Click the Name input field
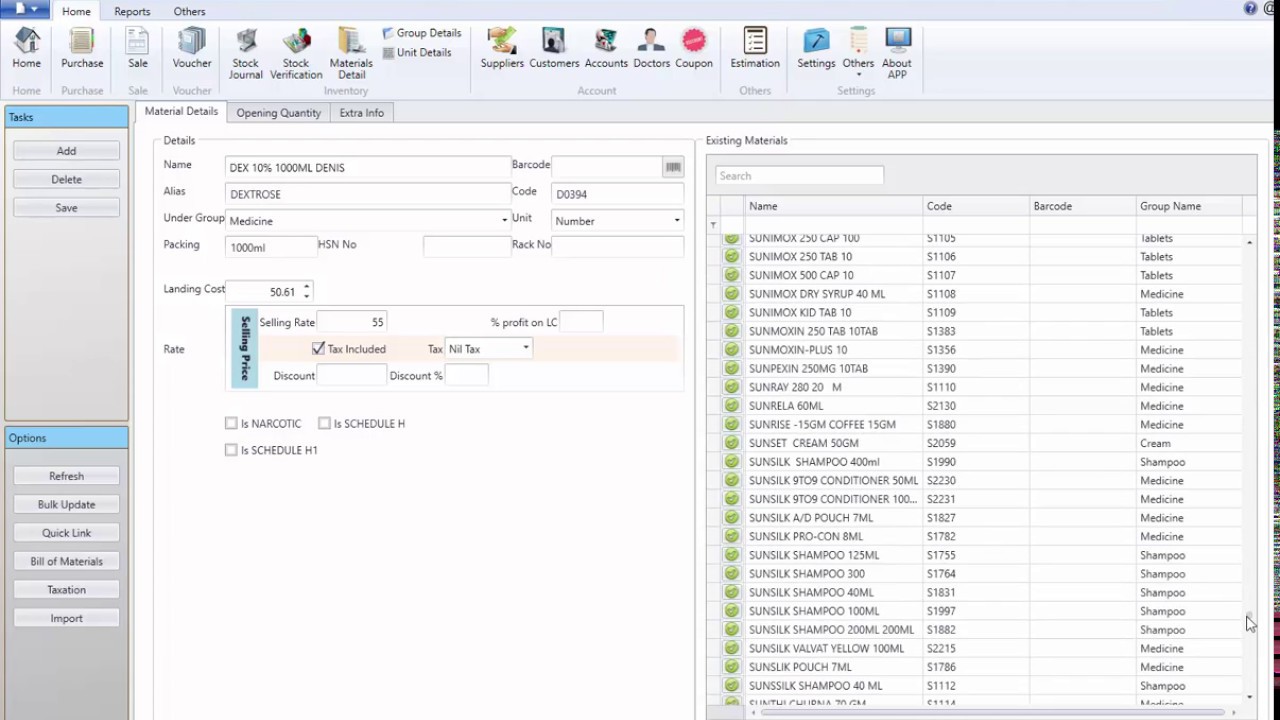Screen dimensions: 1280x720 (x=367, y=167)
